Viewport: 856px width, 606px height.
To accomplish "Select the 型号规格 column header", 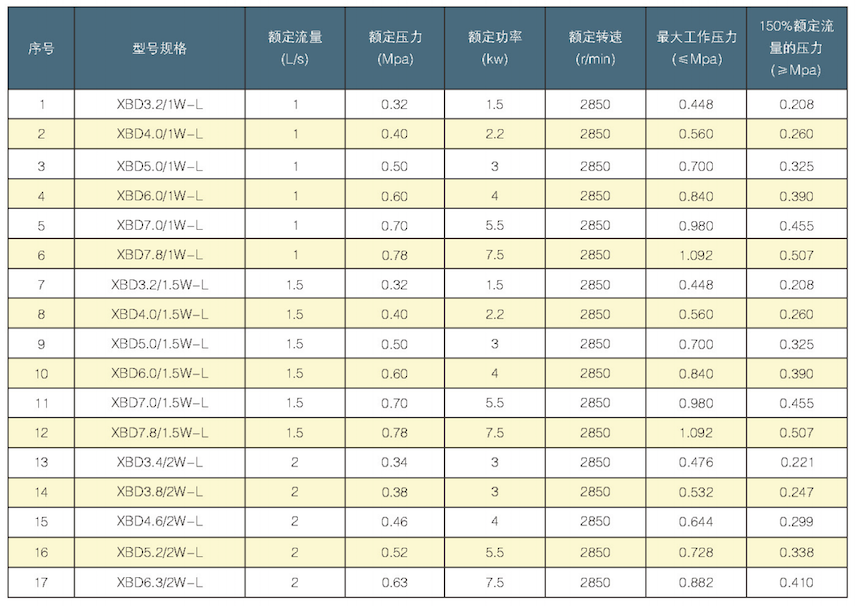I will click(x=160, y=48).
